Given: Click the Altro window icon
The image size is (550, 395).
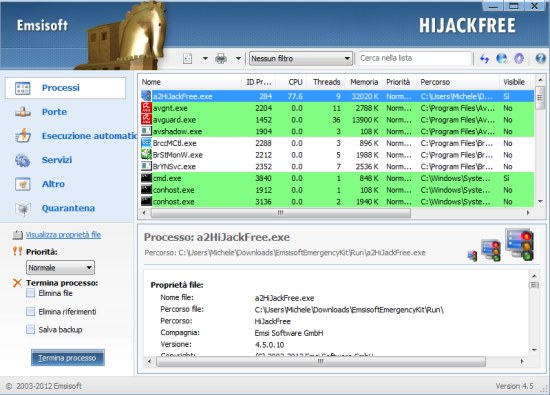Looking at the screenshot, I should click(x=23, y=184).
